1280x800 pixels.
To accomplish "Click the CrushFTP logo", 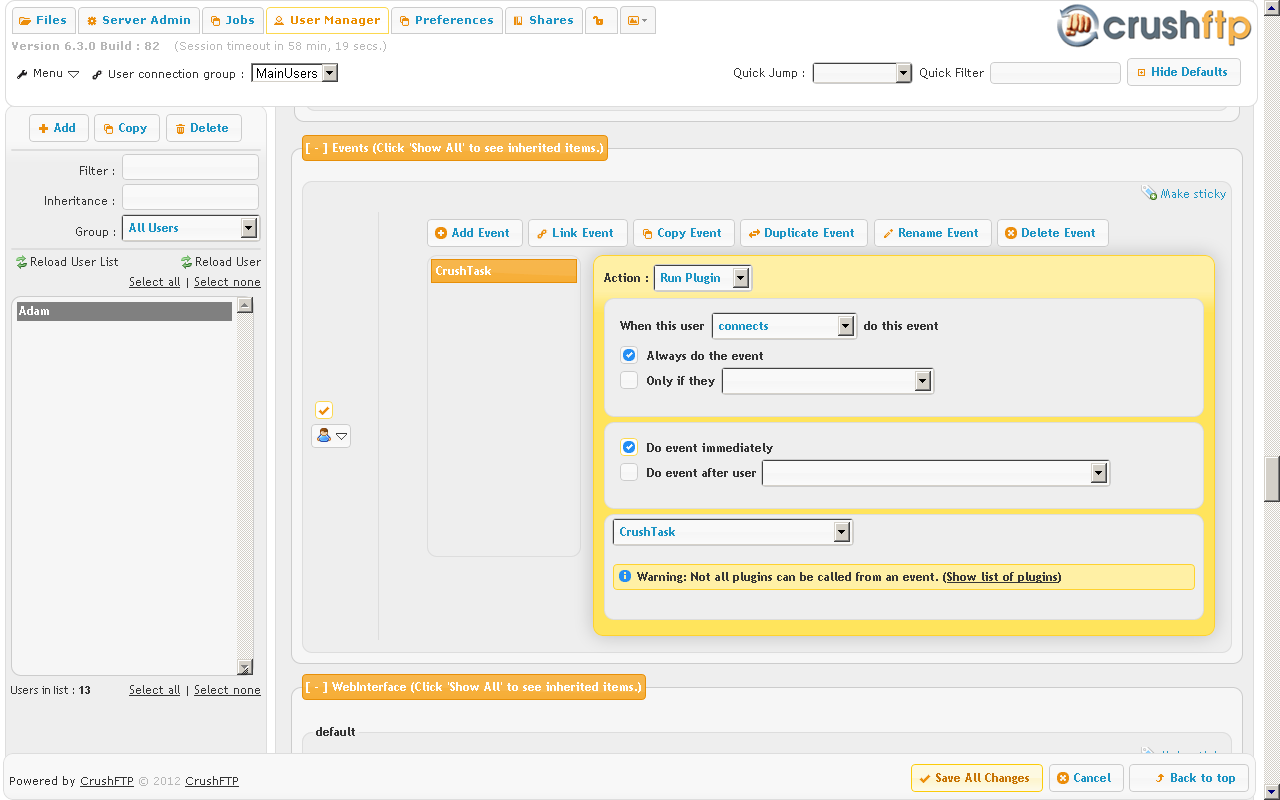I will 1153,27.
